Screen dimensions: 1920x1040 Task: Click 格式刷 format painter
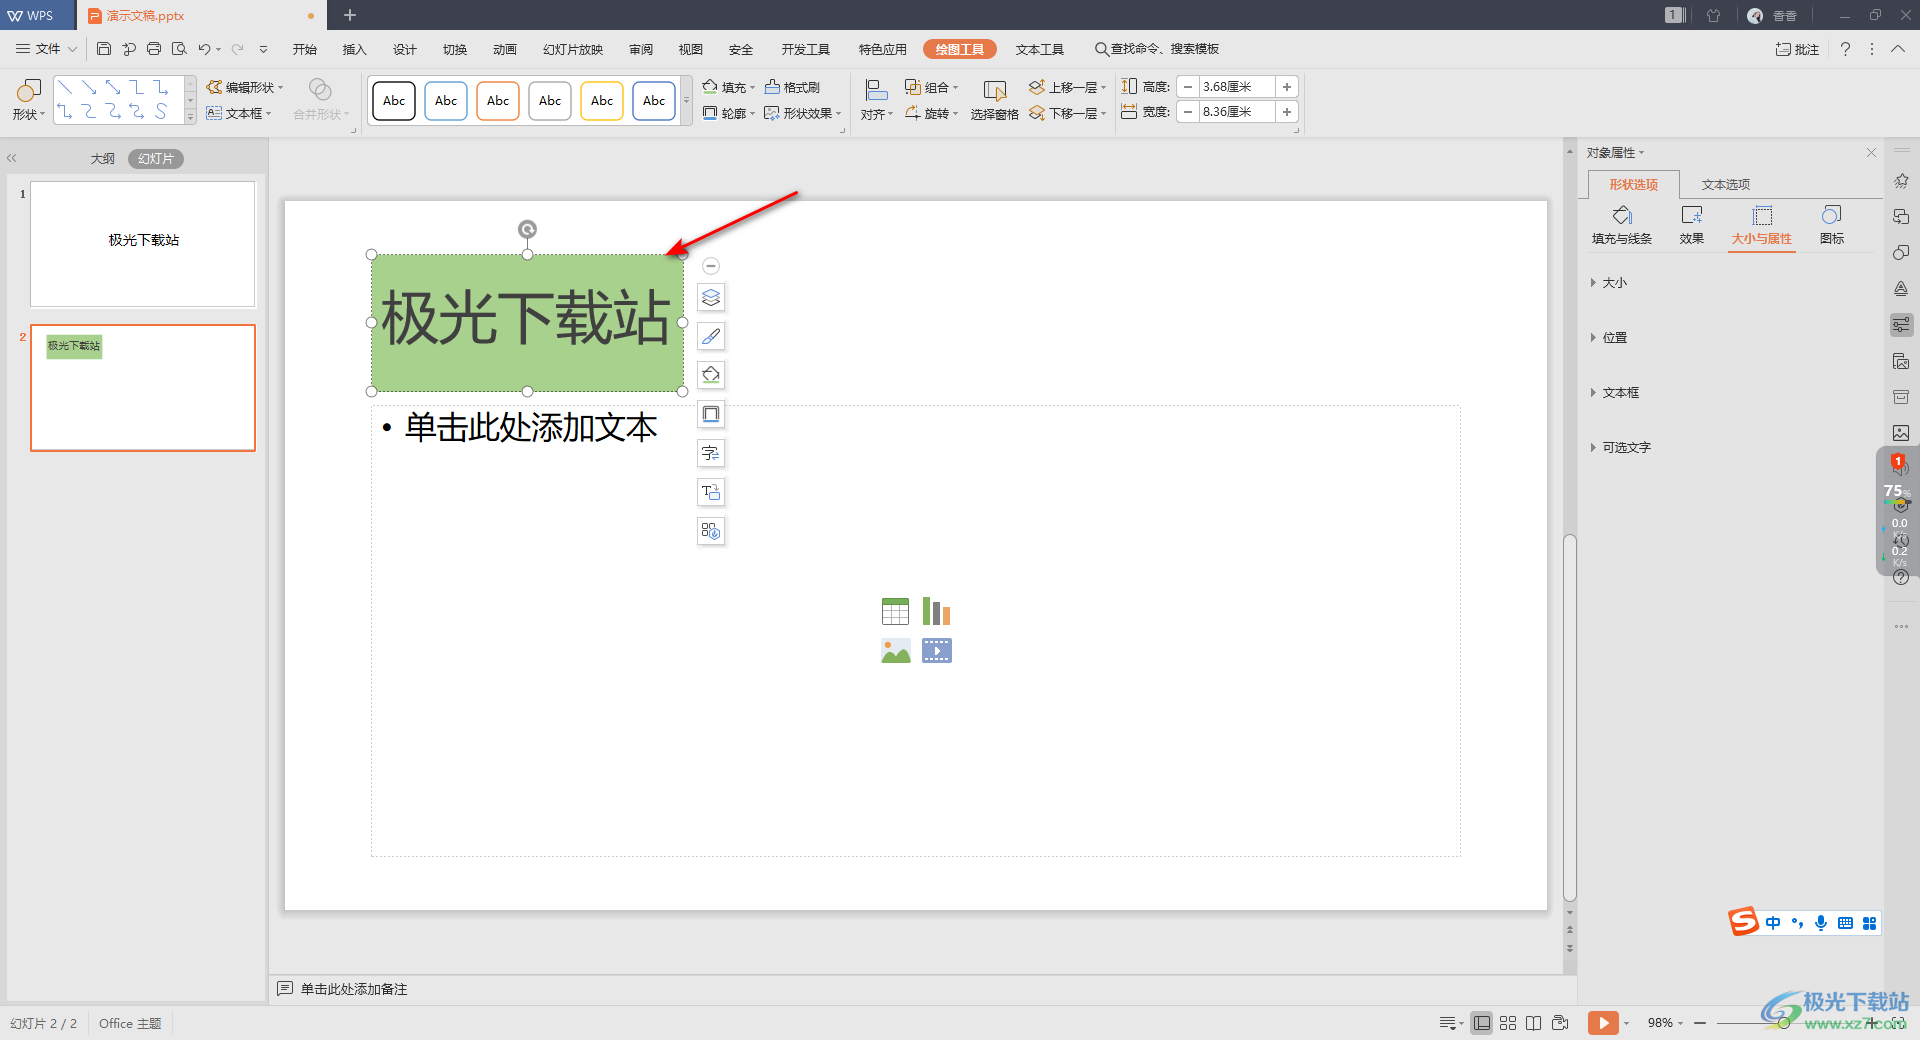793,87
